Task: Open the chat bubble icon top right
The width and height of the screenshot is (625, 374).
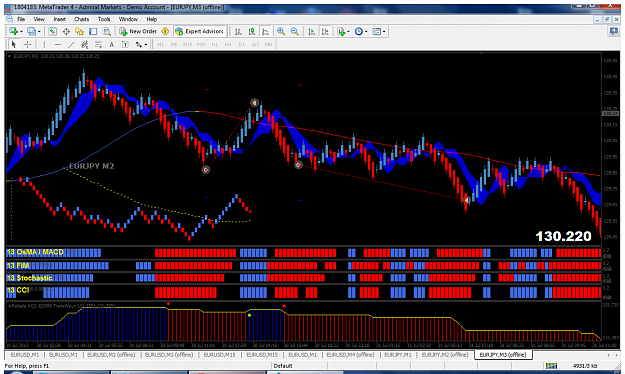Action: [613, 31]
